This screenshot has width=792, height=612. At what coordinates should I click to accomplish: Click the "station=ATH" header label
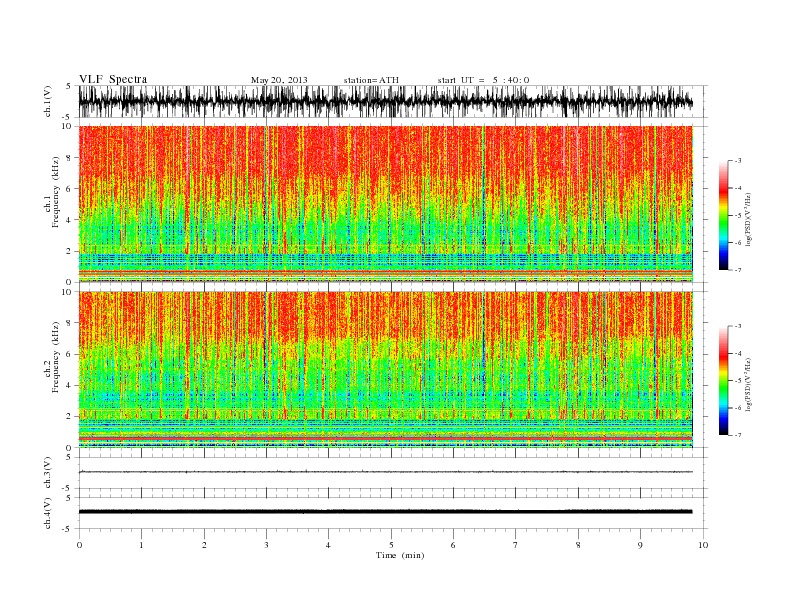[x=371, y=80]
